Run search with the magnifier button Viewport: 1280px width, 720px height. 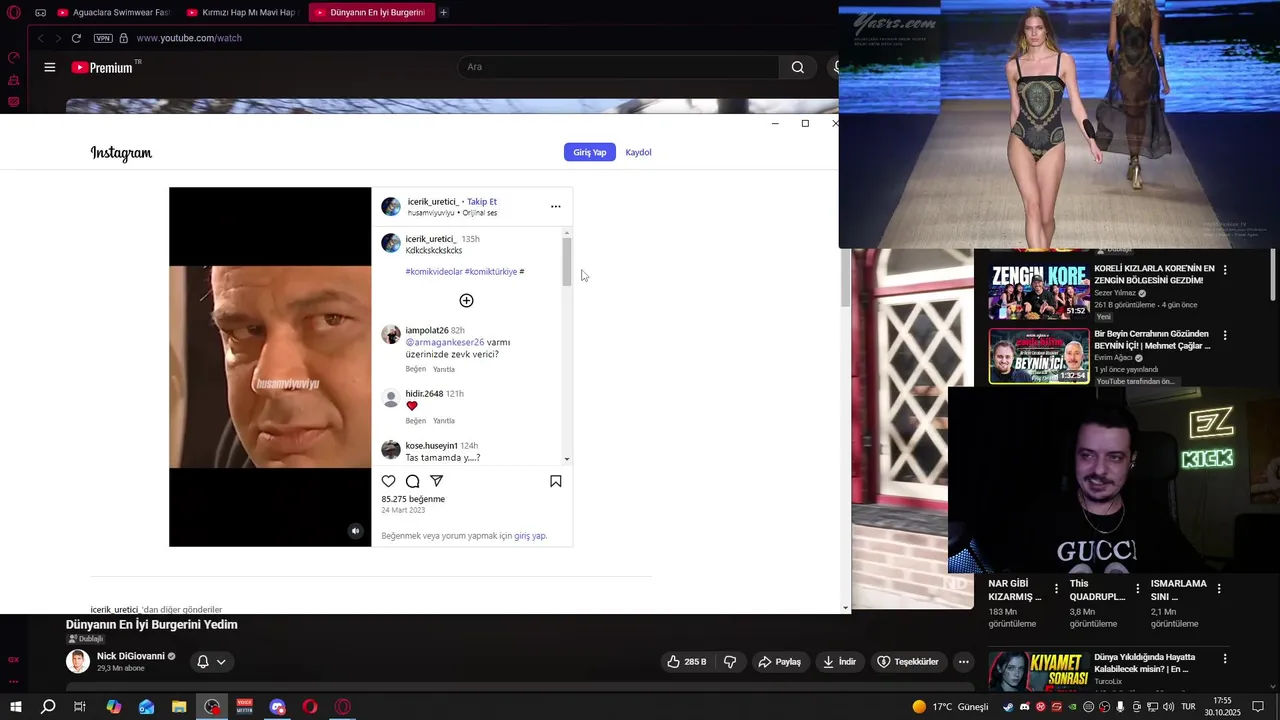tap(797, 67)
